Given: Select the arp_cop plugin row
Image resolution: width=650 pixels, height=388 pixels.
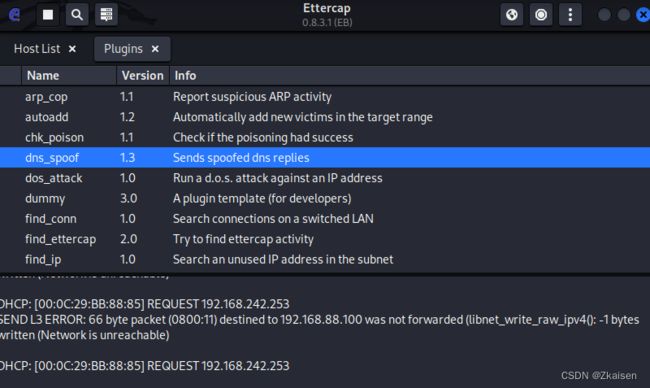Looking at the screenshot, I should [x=325, y=97].
